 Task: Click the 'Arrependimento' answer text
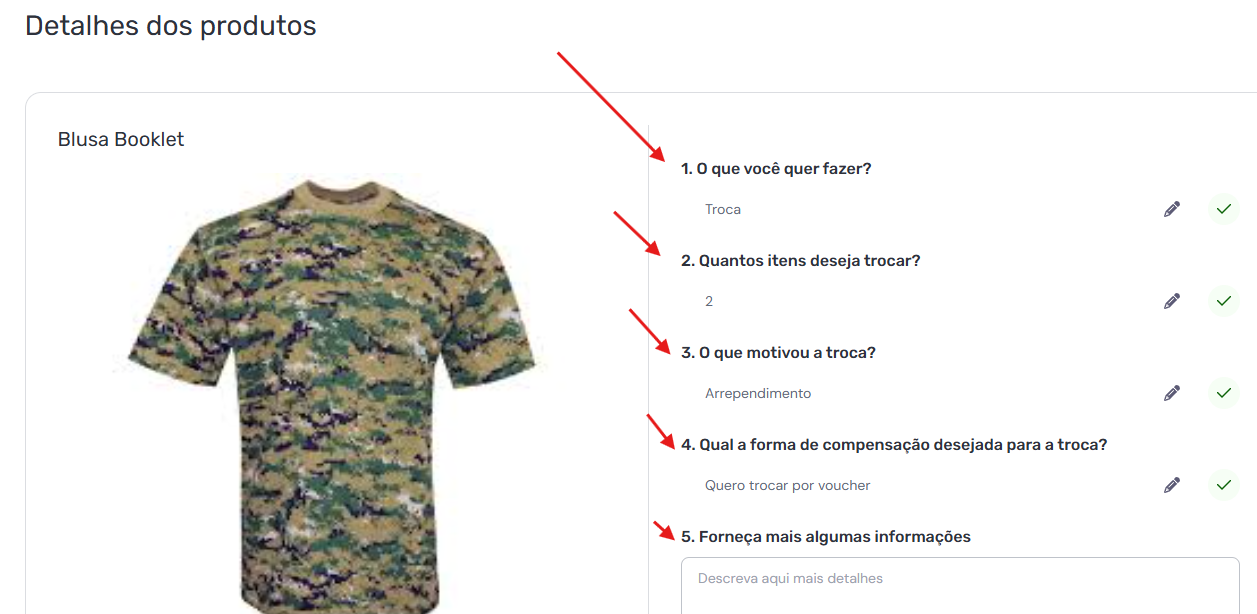[x=758, y=394]
